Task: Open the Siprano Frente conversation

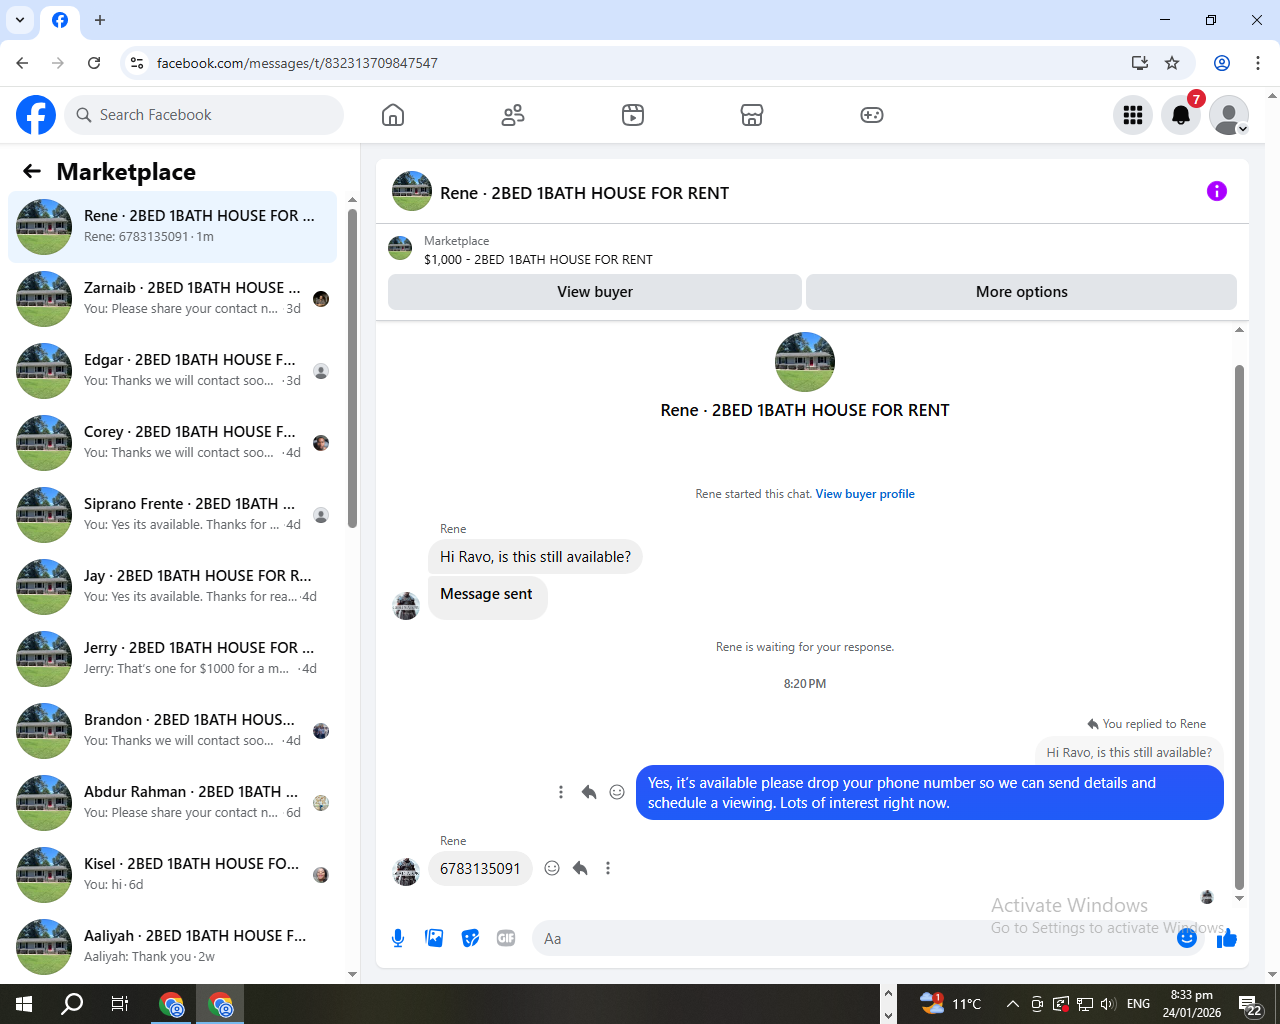Action: pyautogui.click(x=172, y=515)
